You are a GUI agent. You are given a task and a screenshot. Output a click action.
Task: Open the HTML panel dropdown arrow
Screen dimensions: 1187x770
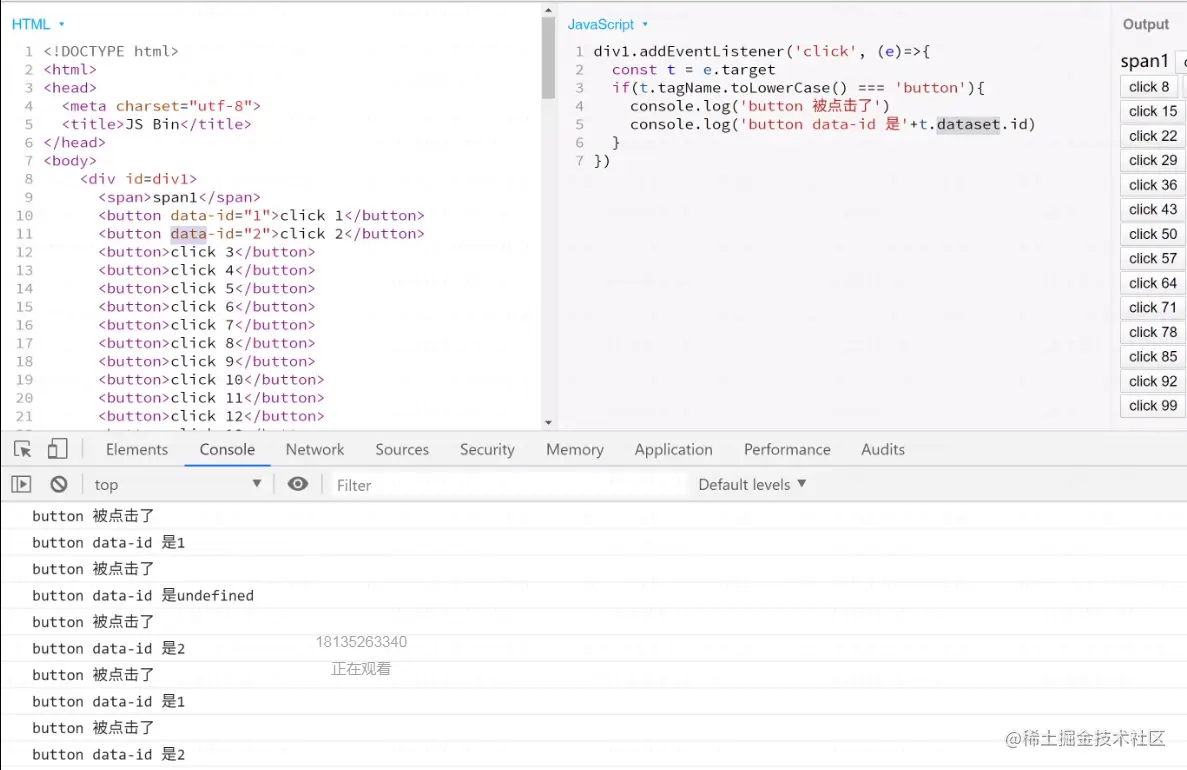(x=61, y=24)
